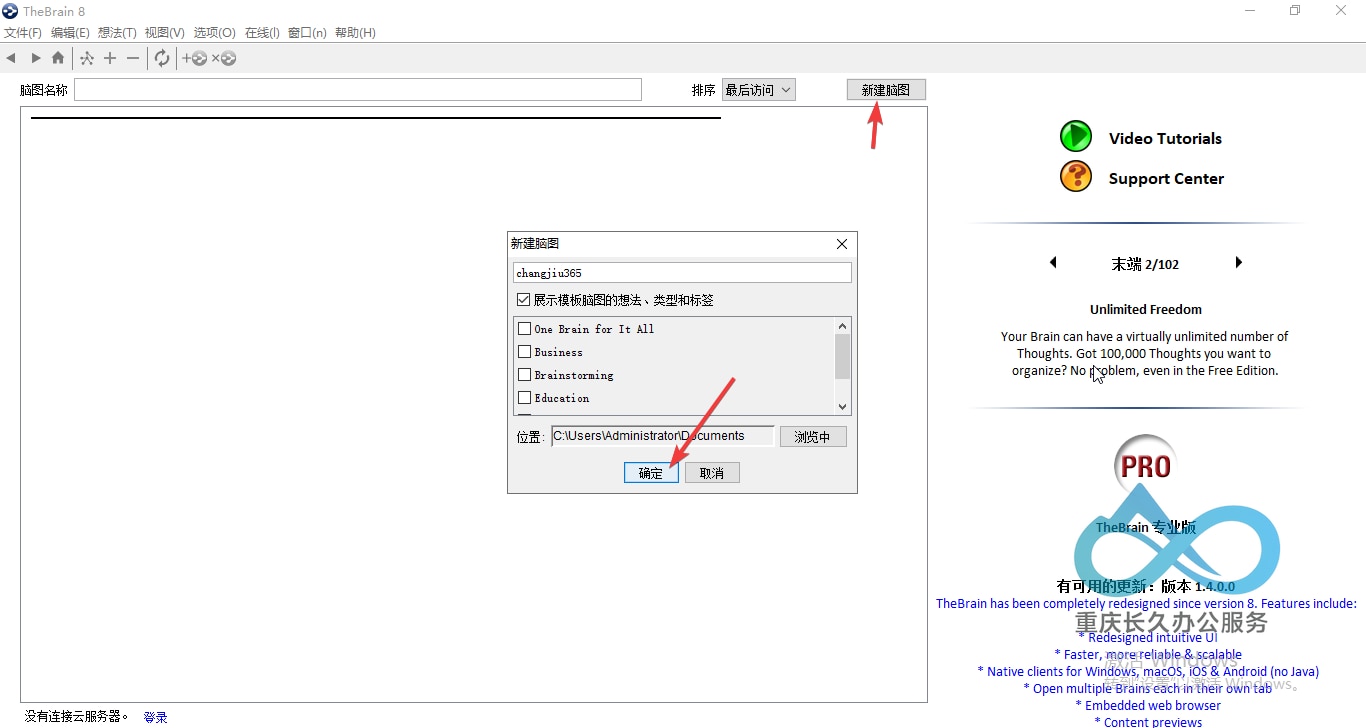Check the Education template checkbox
Image resolution: width=1366 pixels, height=728 pixels.
point(524,398)
